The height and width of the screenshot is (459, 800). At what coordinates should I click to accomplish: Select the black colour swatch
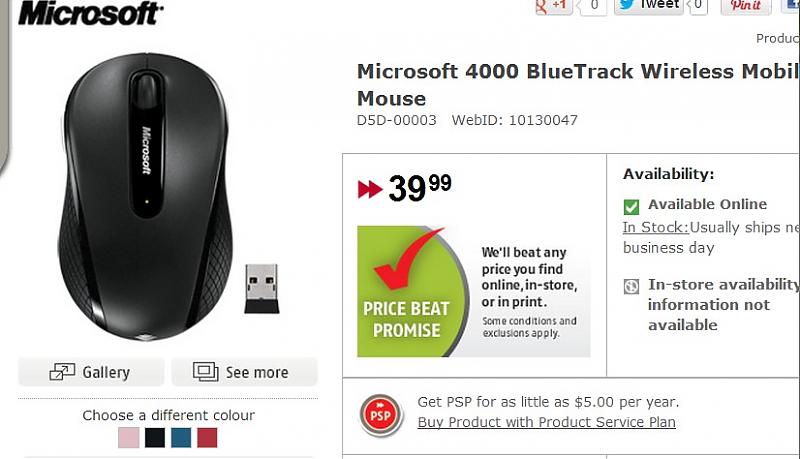(x=154, y=438)
